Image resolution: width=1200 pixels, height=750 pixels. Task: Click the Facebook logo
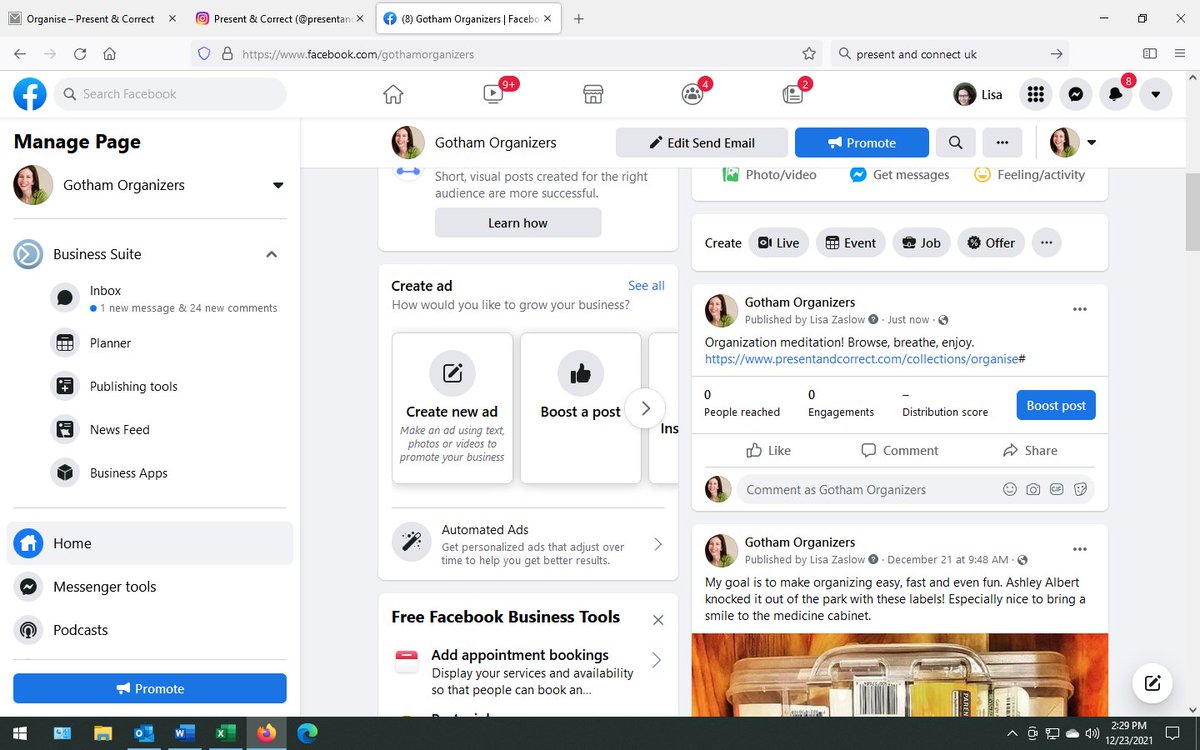[30, 94]
